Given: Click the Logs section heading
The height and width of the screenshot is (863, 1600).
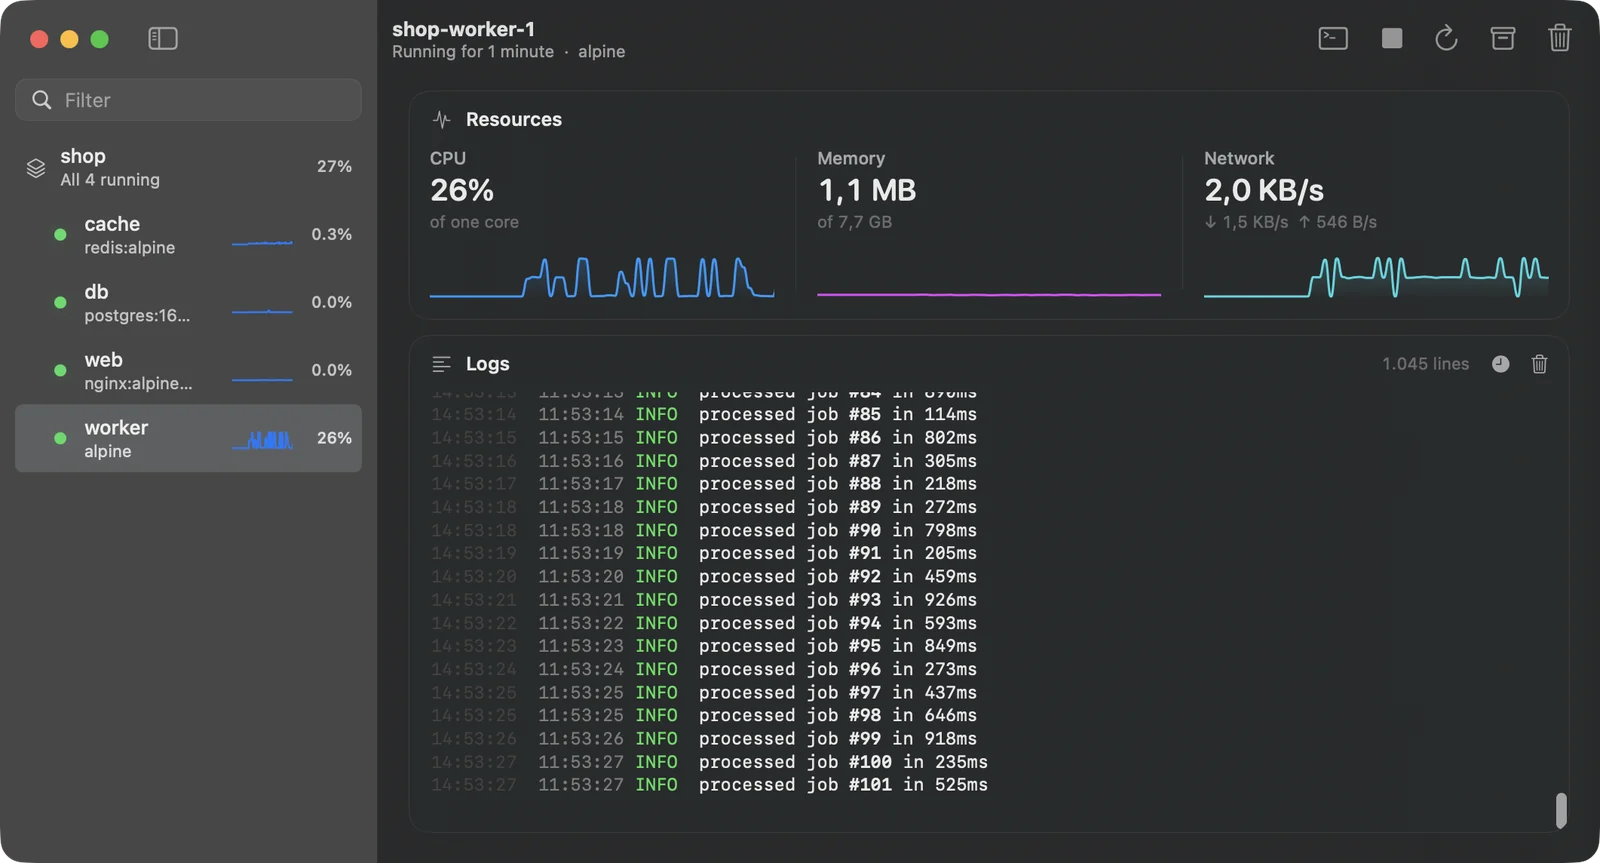Looking at the screenshot, I should pyautogui.click(x=488, y=364).
